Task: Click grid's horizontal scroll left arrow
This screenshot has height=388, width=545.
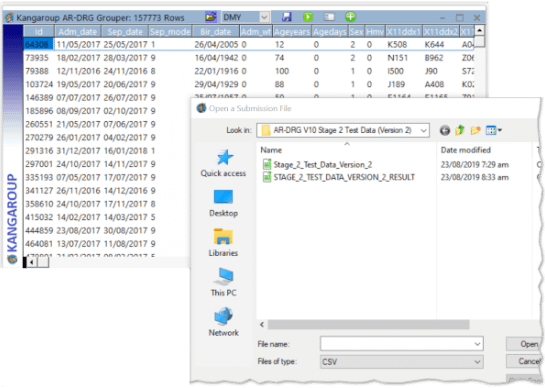Action: (32, 262)
